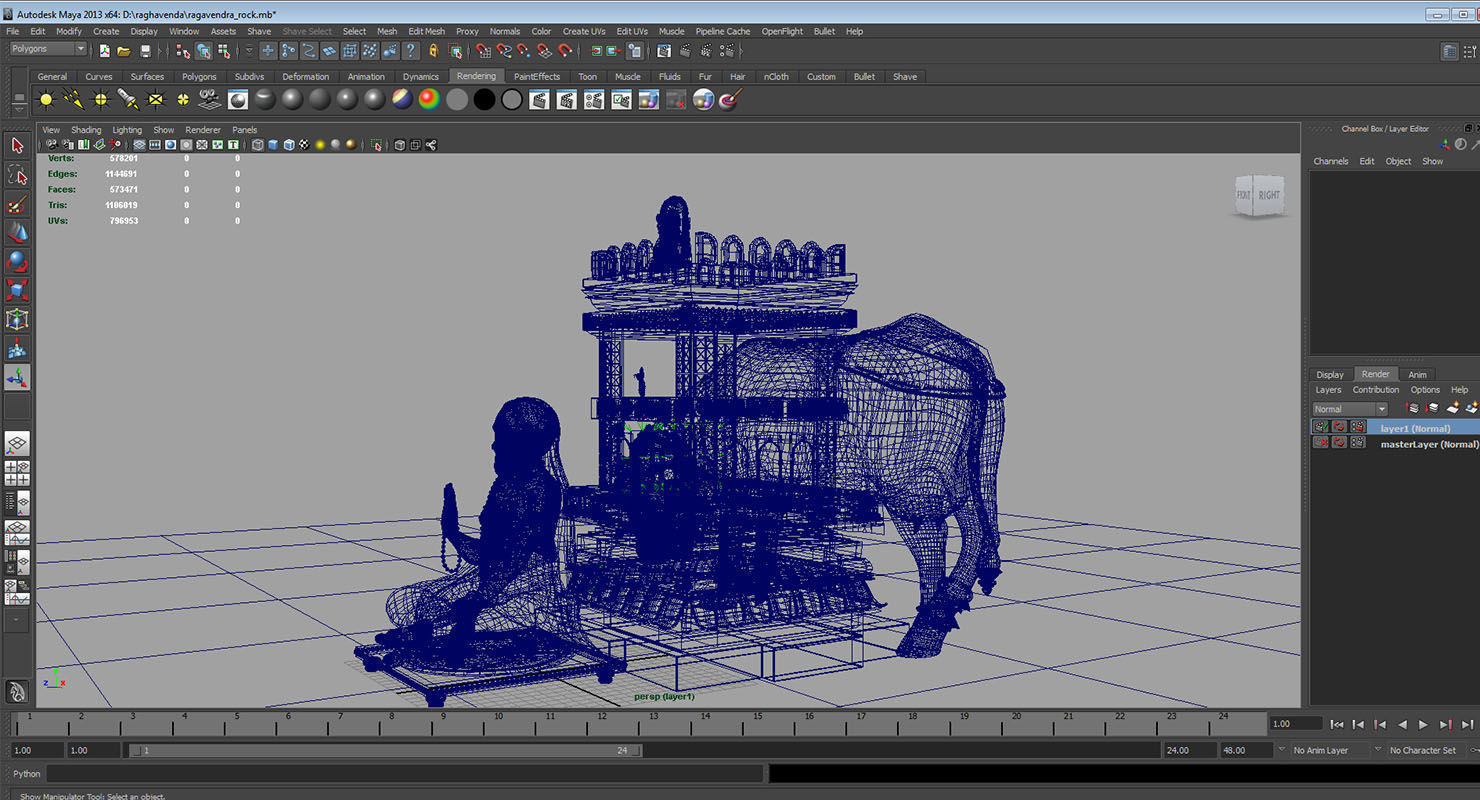Image resolution: width=1480 pixels, height=800 pixels.
Task: Go to start of playback range
Action: (x=1337, y=724)
